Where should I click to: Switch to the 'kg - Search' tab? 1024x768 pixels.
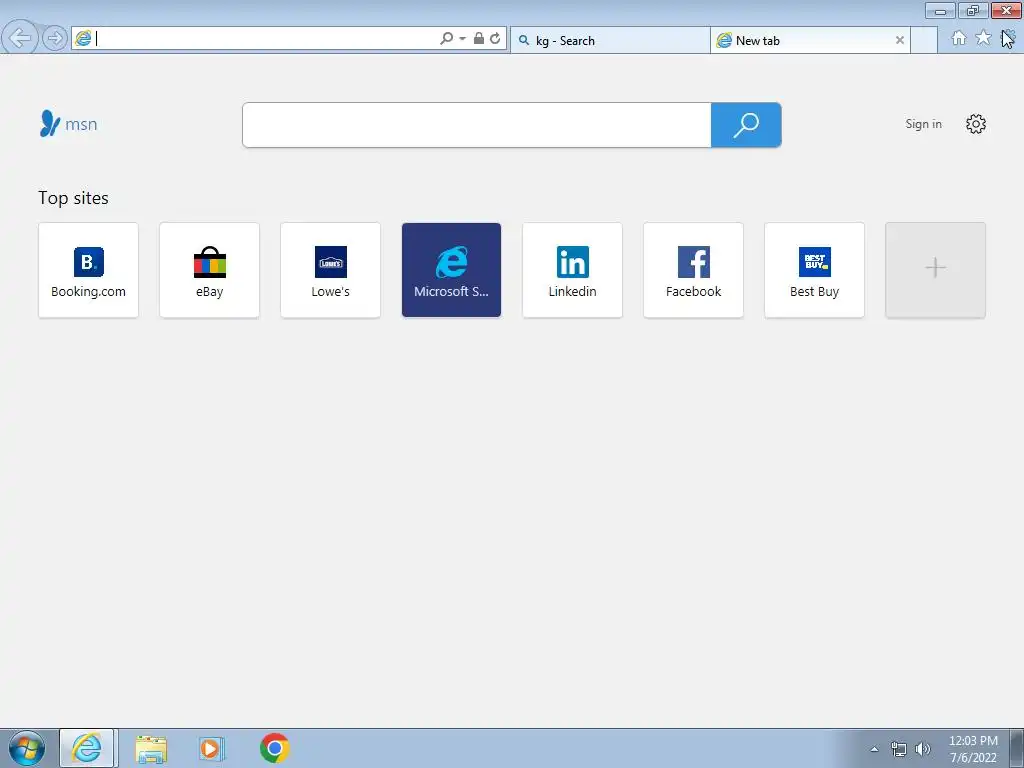[x=610, y=40]
